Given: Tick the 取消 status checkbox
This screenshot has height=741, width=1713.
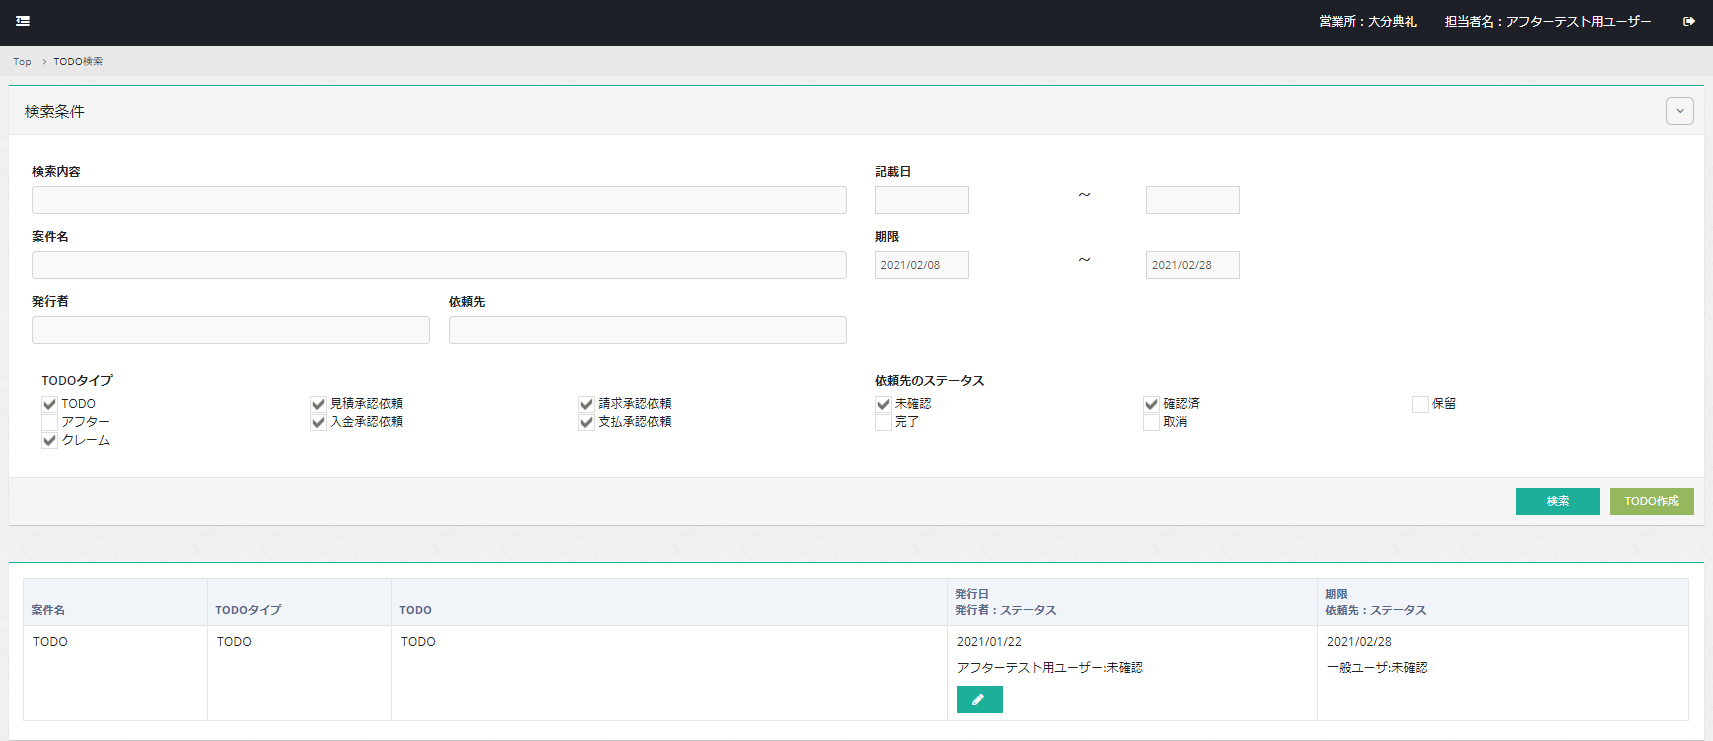Looking at the screenshot, I should [x=1151, y=422].
